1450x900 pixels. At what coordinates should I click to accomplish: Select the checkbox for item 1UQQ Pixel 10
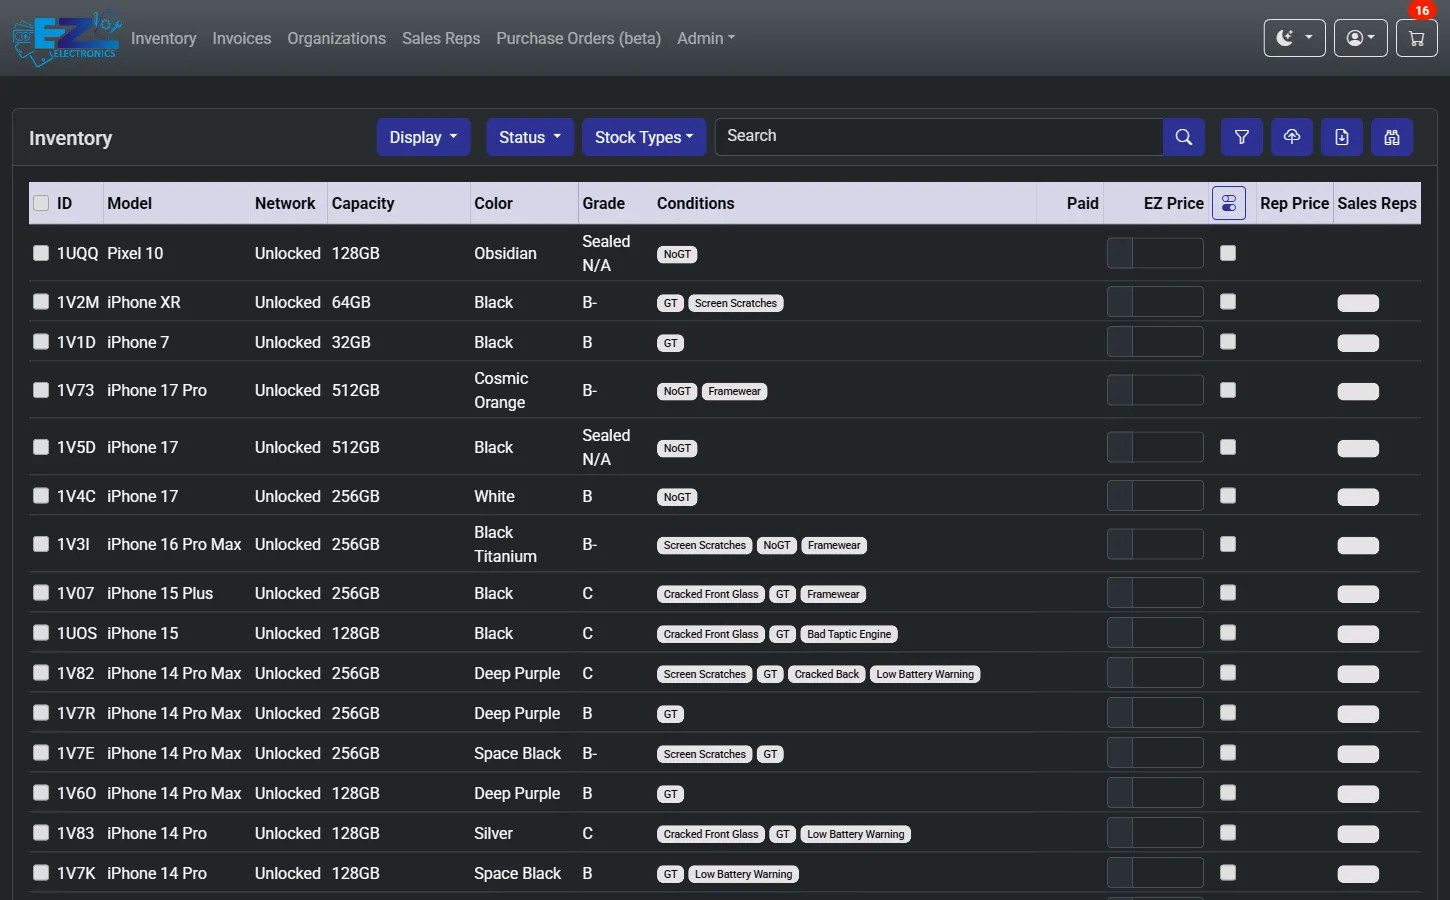(x=40, y=253)
